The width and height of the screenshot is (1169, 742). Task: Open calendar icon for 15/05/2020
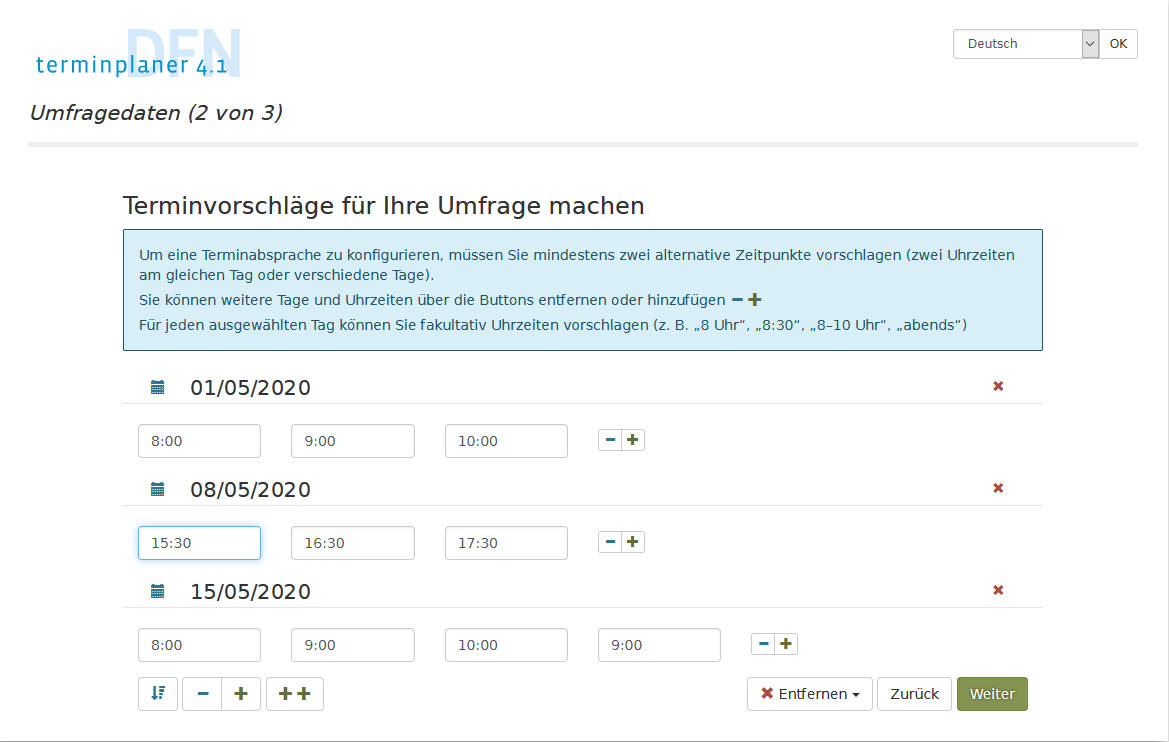click(x=157, y=591)
